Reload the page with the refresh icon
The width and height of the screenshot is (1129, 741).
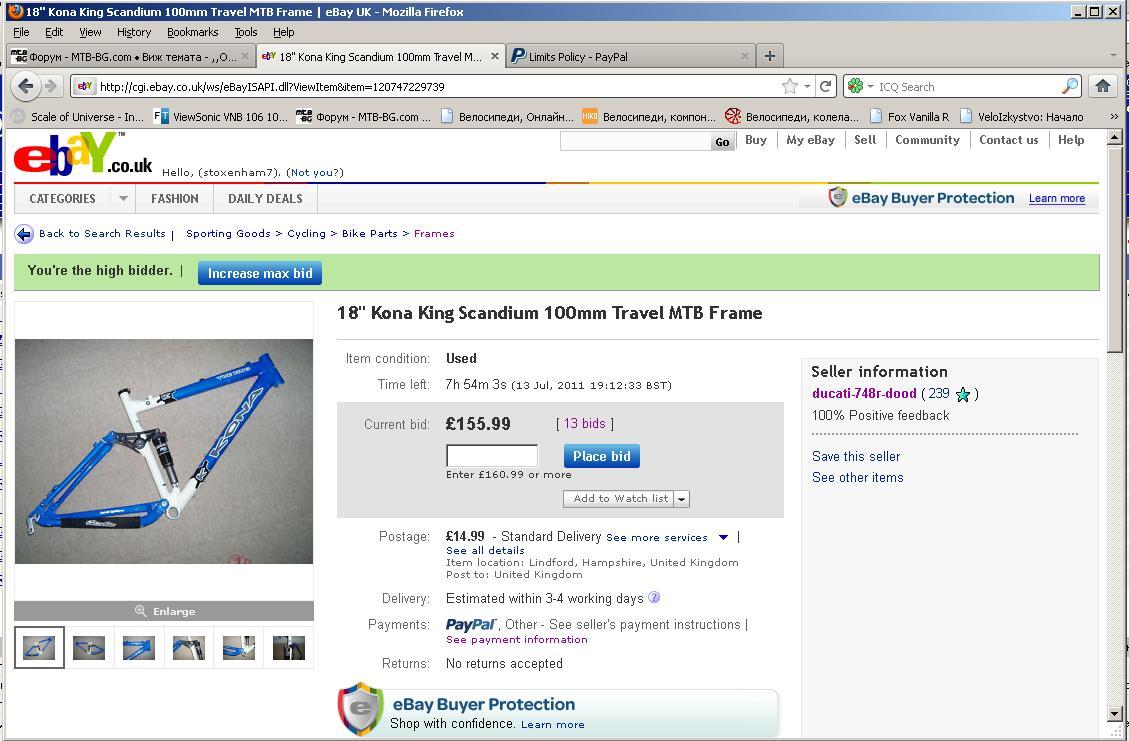point(826,86)
